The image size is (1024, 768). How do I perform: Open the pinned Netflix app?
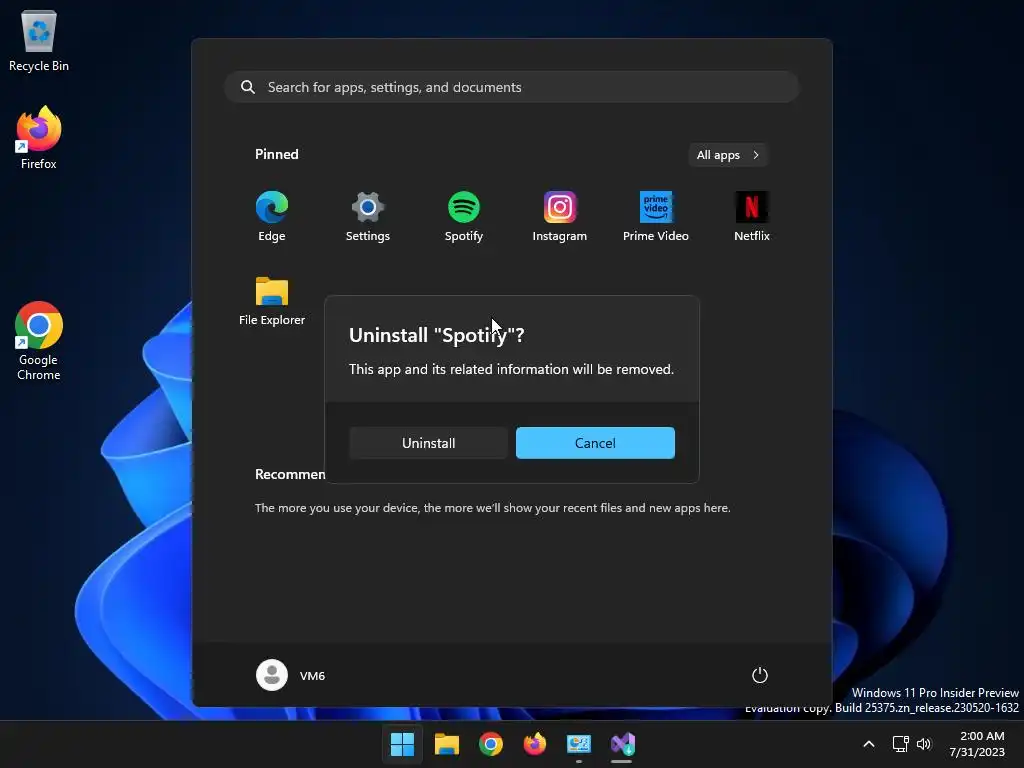tap(752, 217)
